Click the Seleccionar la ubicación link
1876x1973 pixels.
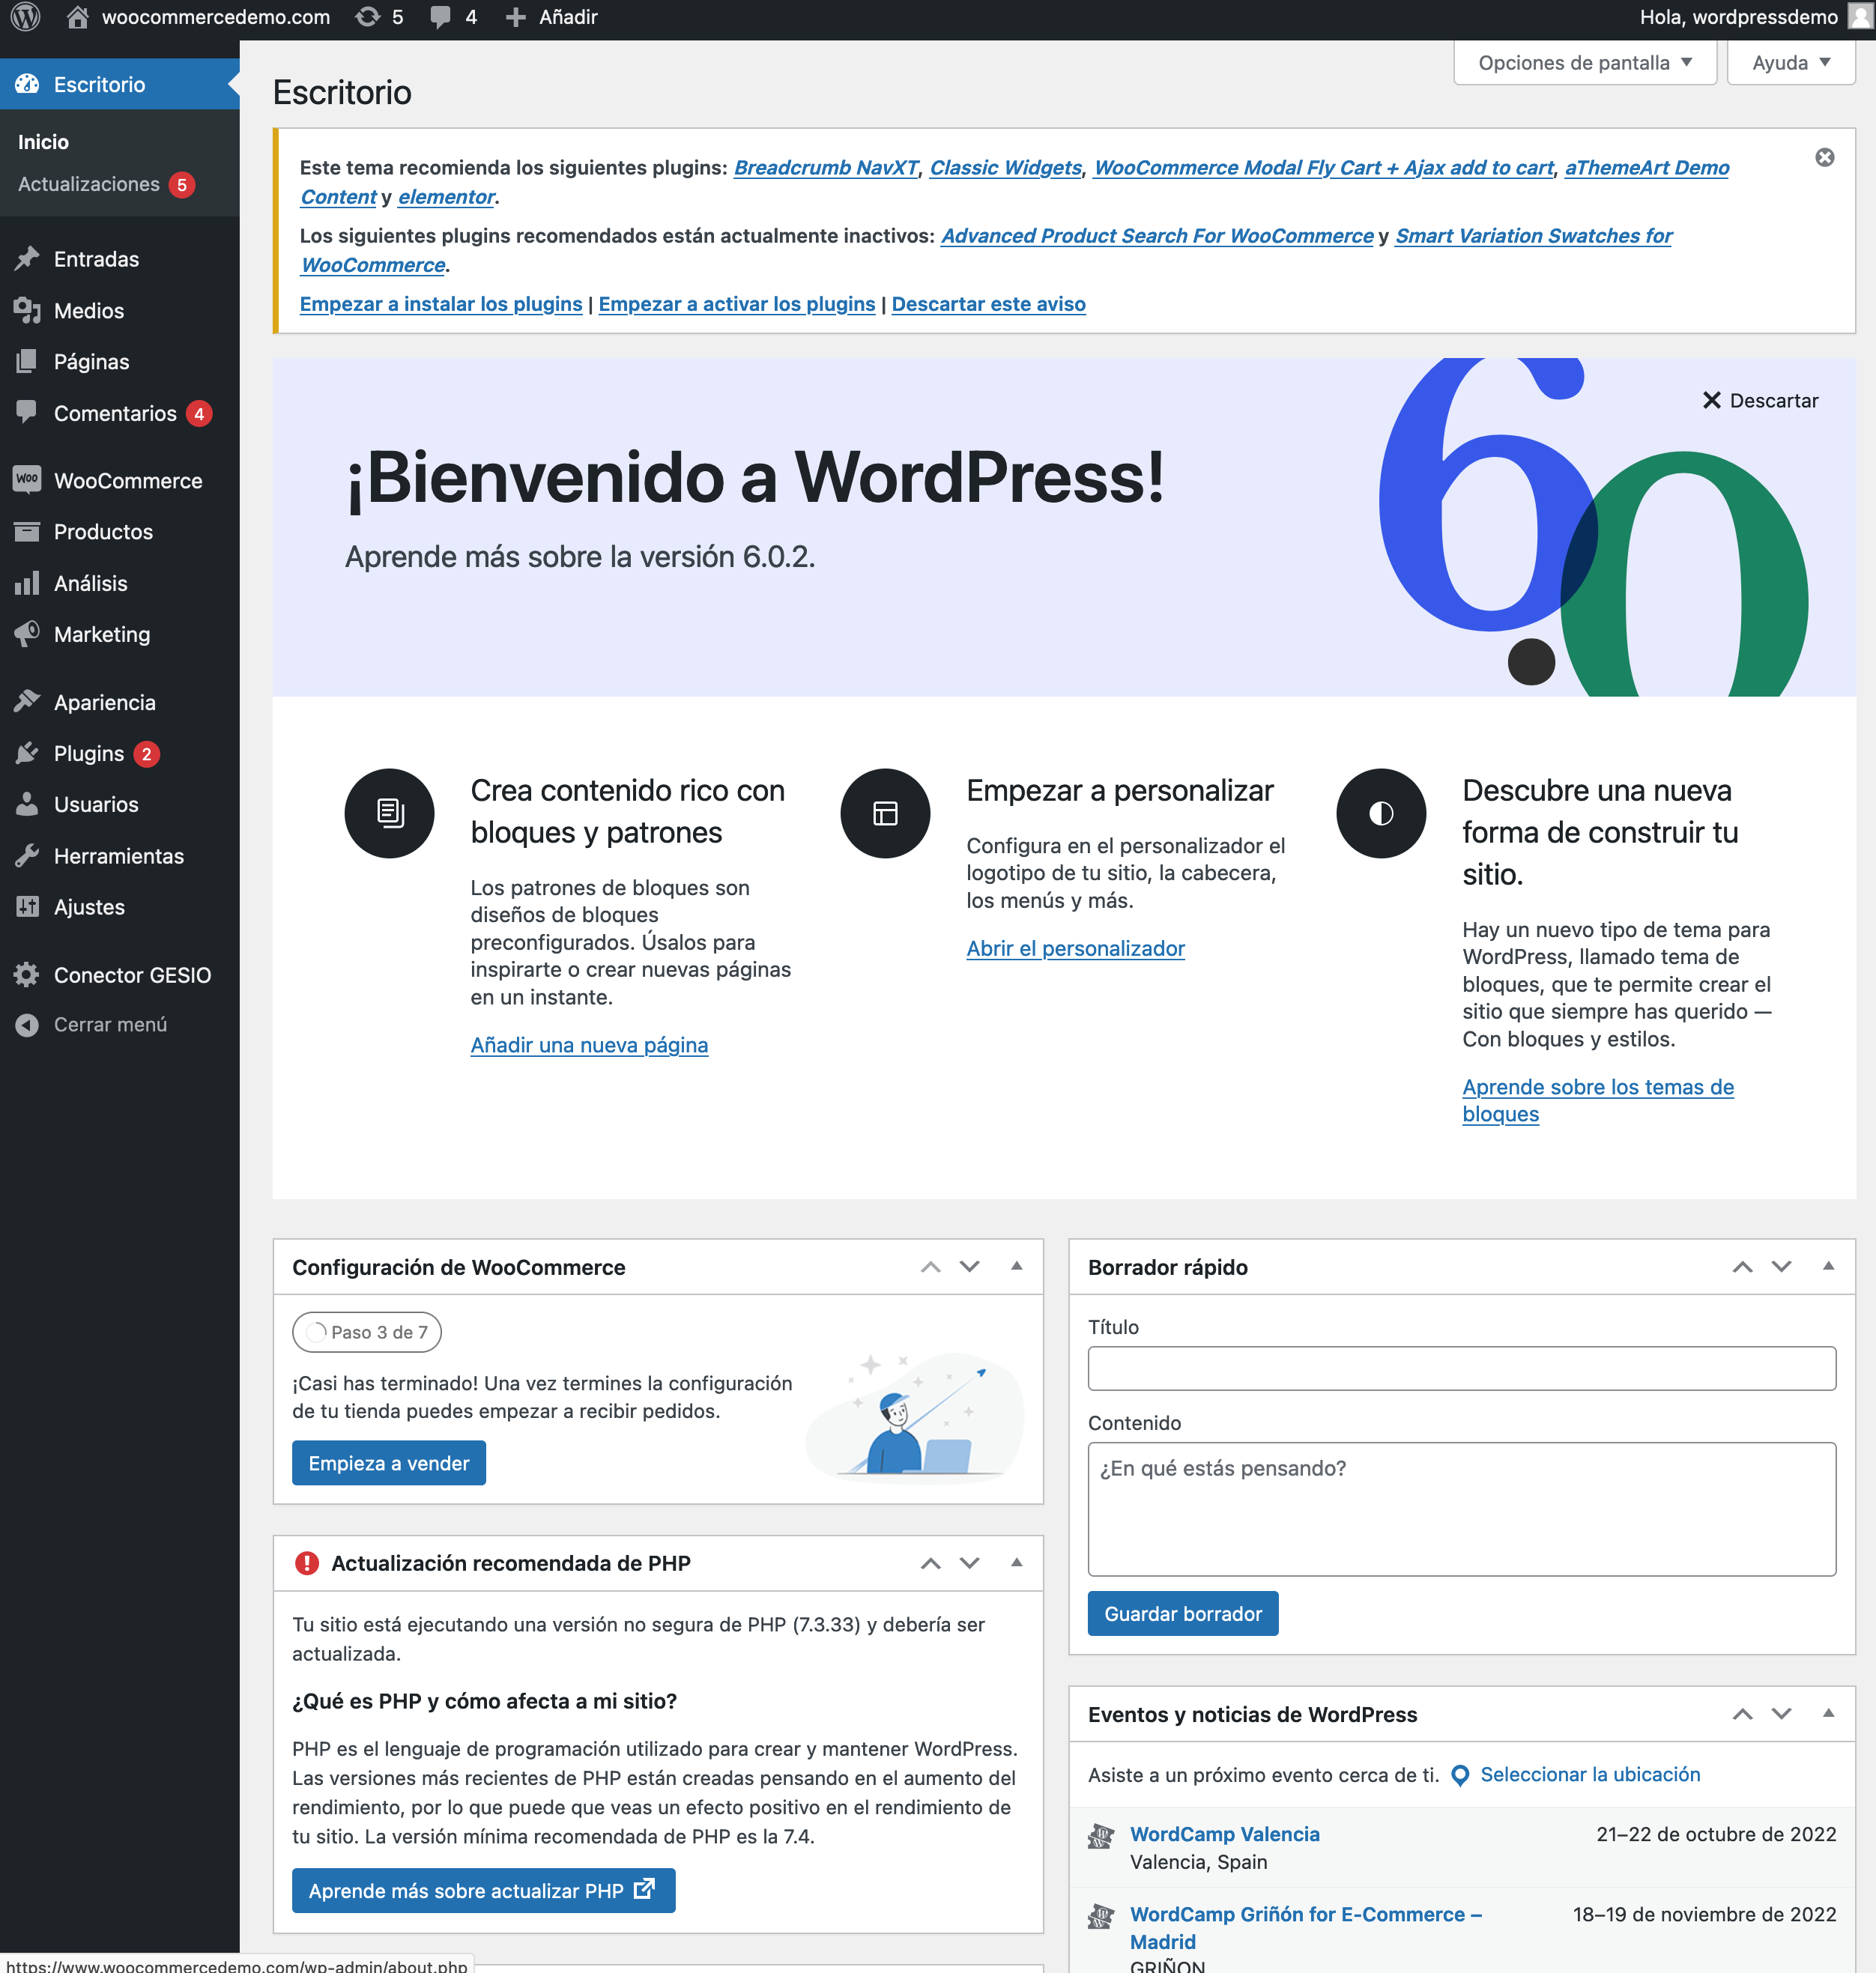click(1590, 1775)
